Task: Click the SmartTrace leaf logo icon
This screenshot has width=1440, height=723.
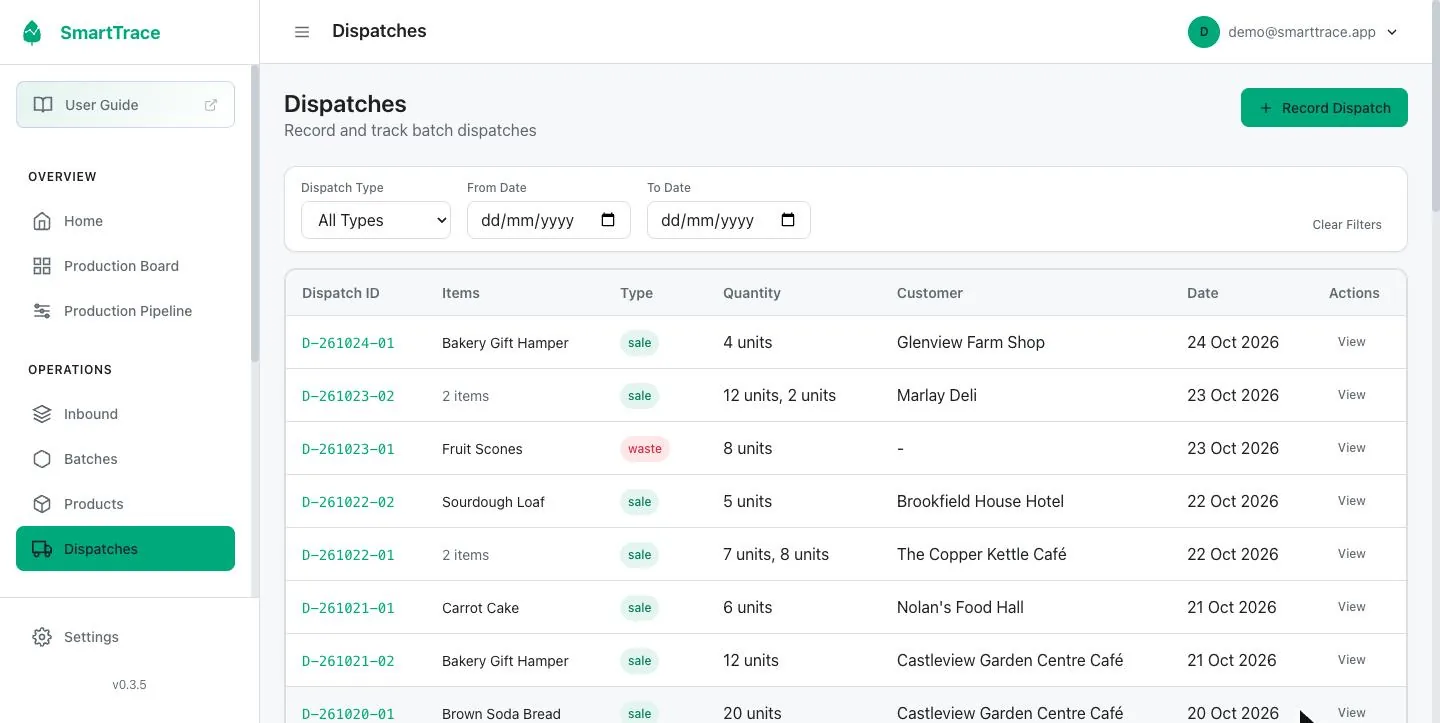Action: (x=32, y=32)
